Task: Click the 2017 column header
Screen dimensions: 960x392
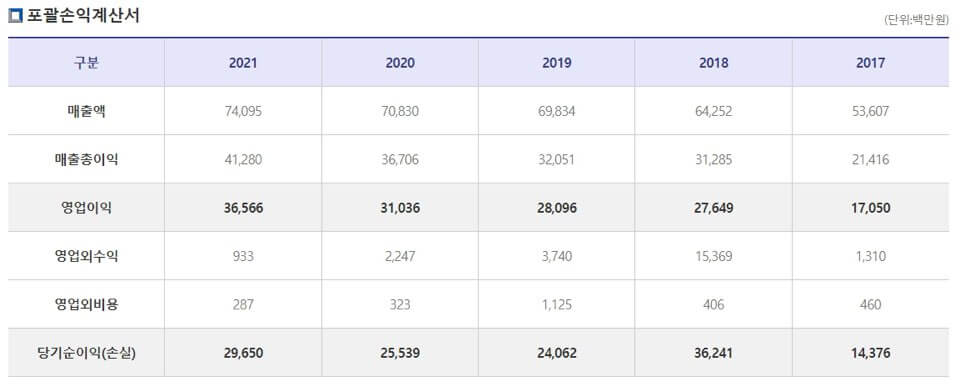Action: pyautogui.click(x=871, y=63)
